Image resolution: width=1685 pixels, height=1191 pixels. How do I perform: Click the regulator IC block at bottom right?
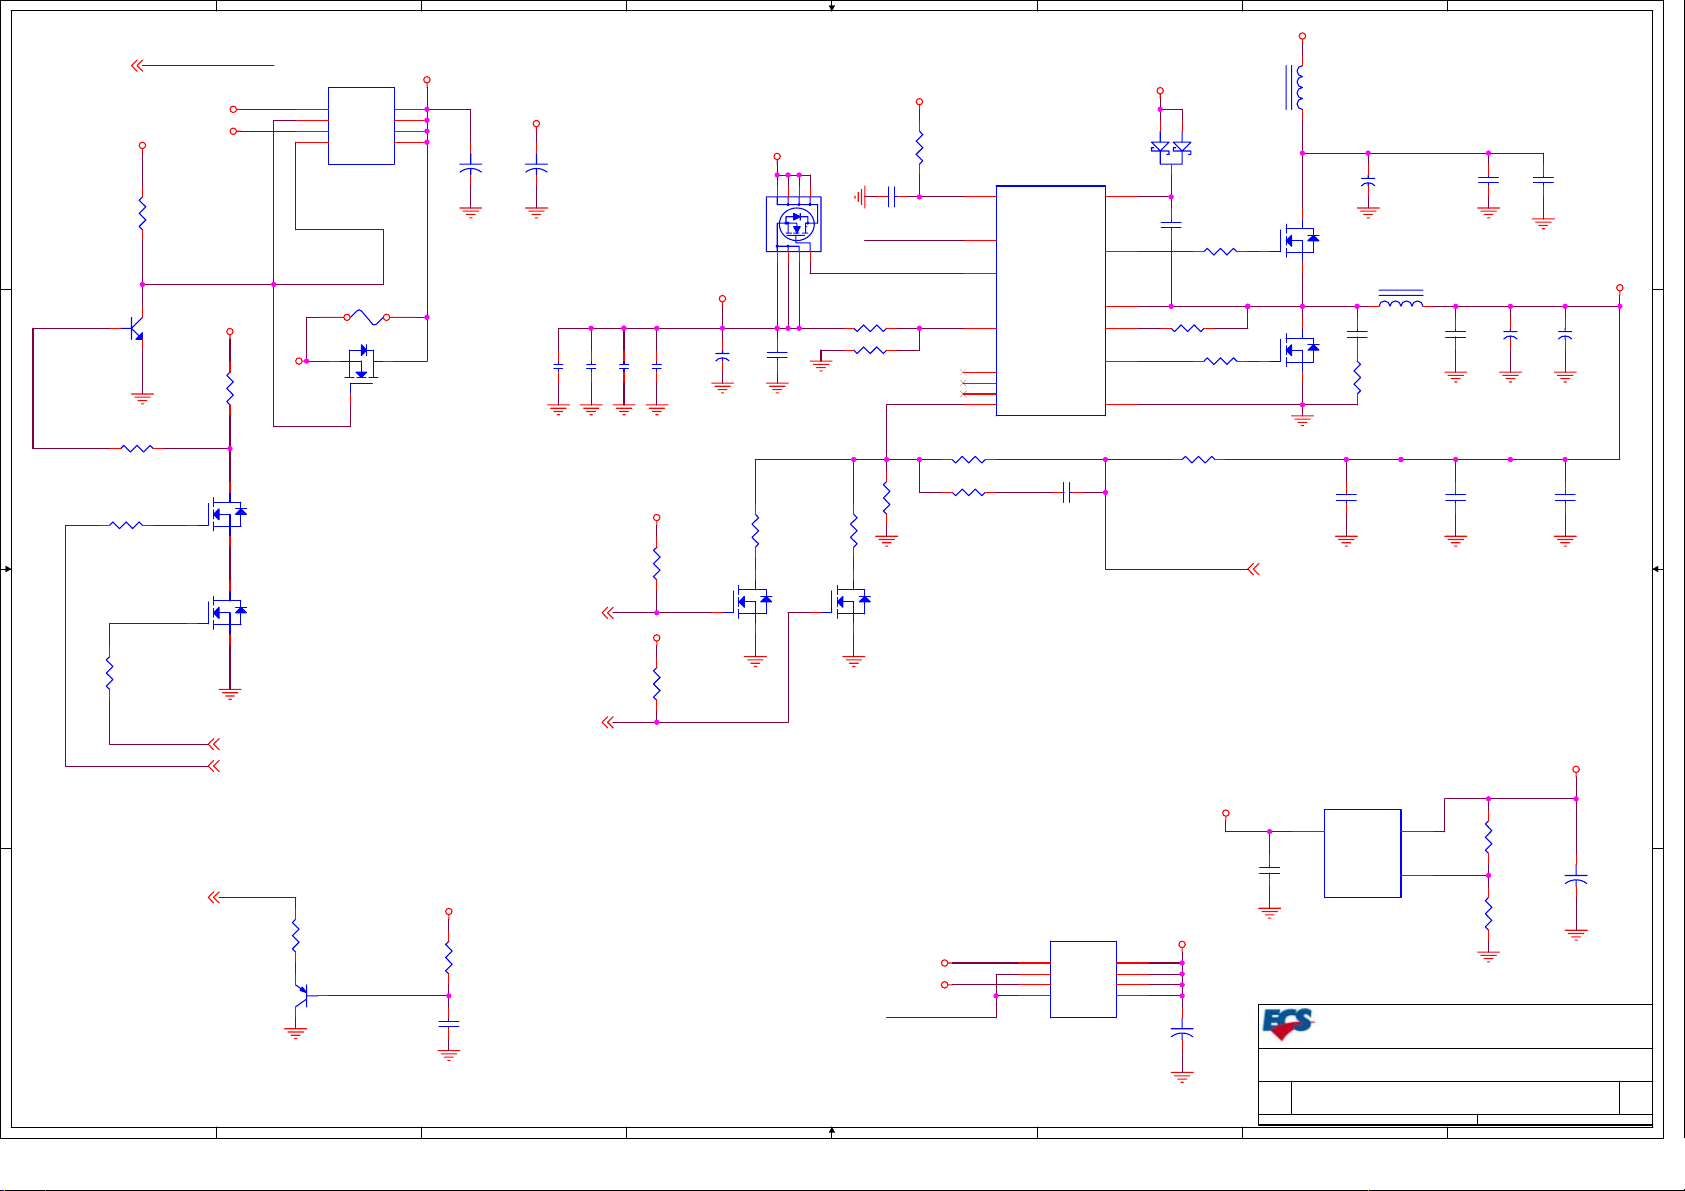(1362, 853)
